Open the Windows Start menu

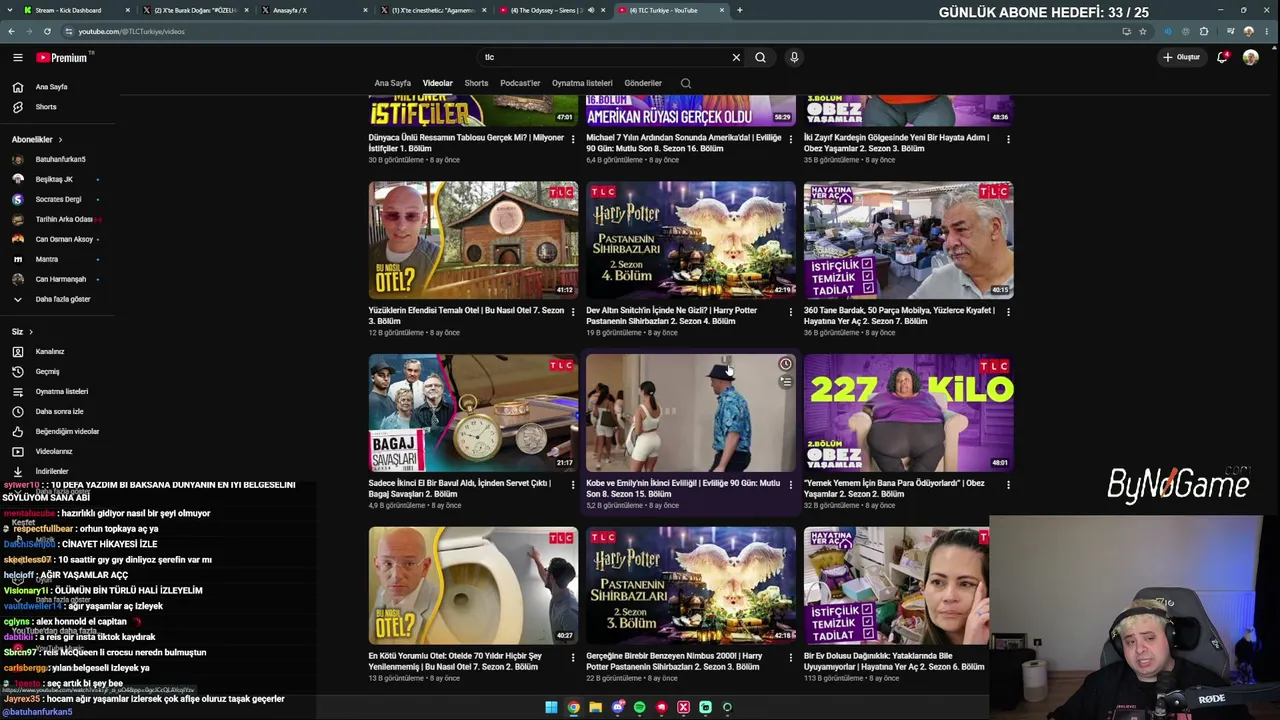click(551, 708)
